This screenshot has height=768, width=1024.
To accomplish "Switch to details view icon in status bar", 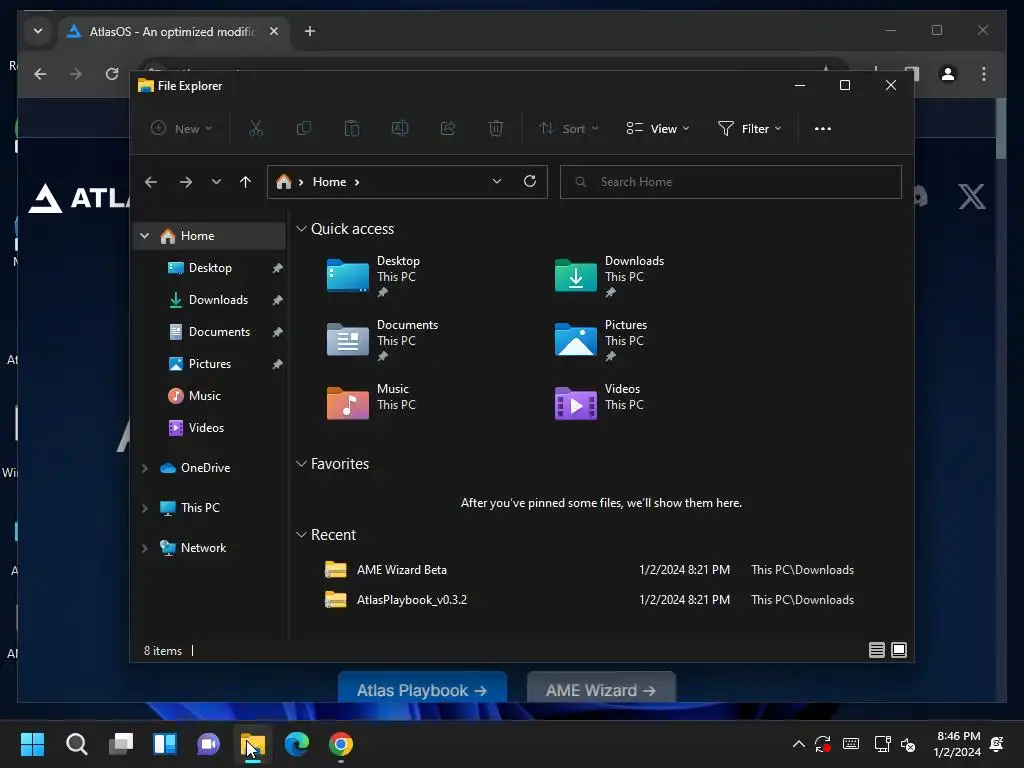I will pos(876,650).
